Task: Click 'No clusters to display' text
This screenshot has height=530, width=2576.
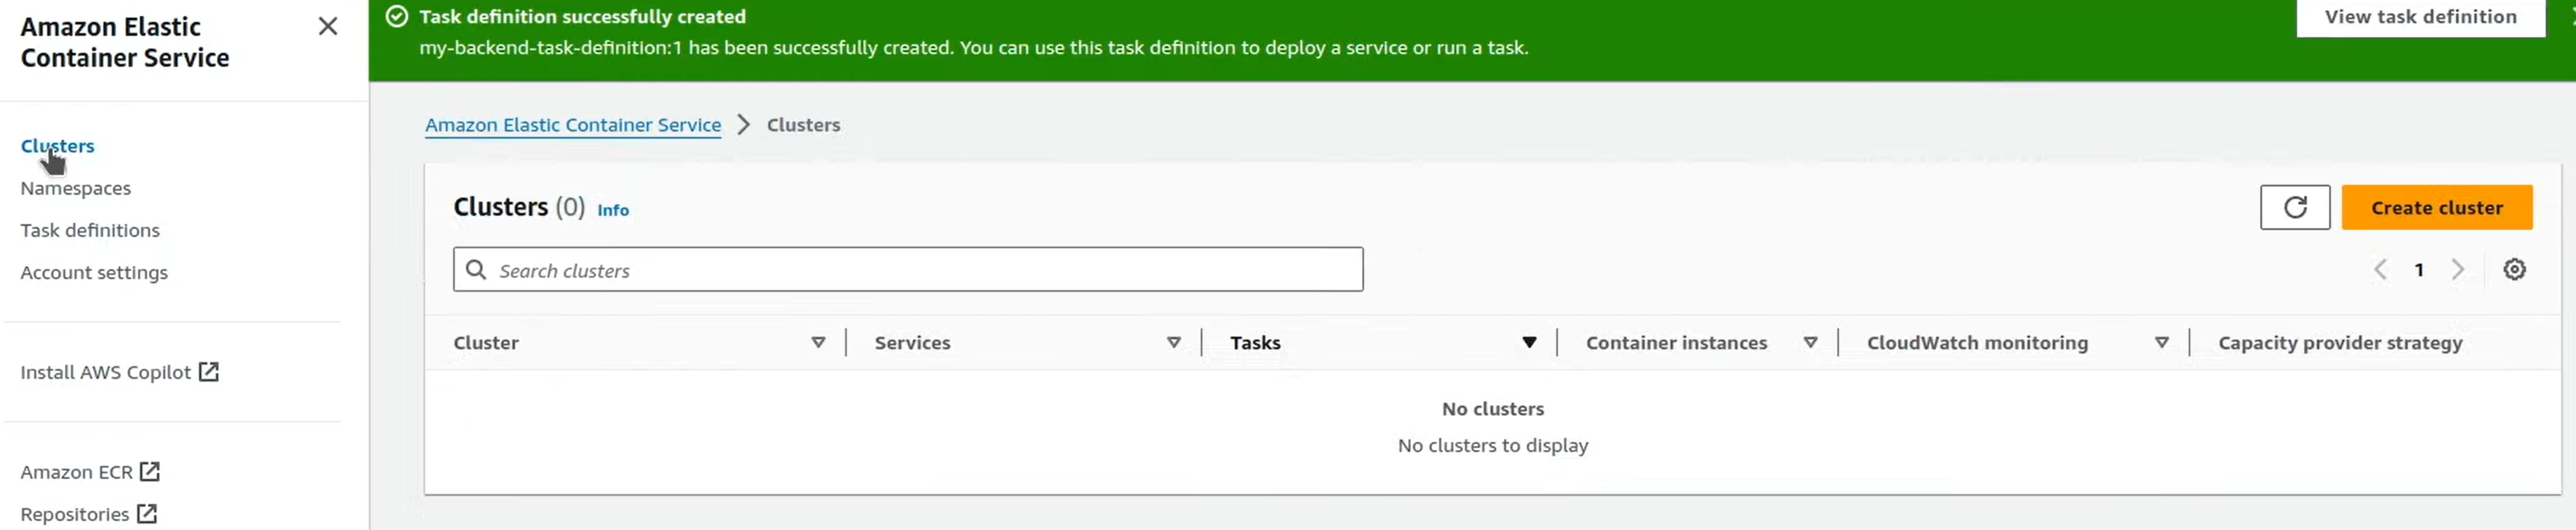Action: pos(1492,446)
